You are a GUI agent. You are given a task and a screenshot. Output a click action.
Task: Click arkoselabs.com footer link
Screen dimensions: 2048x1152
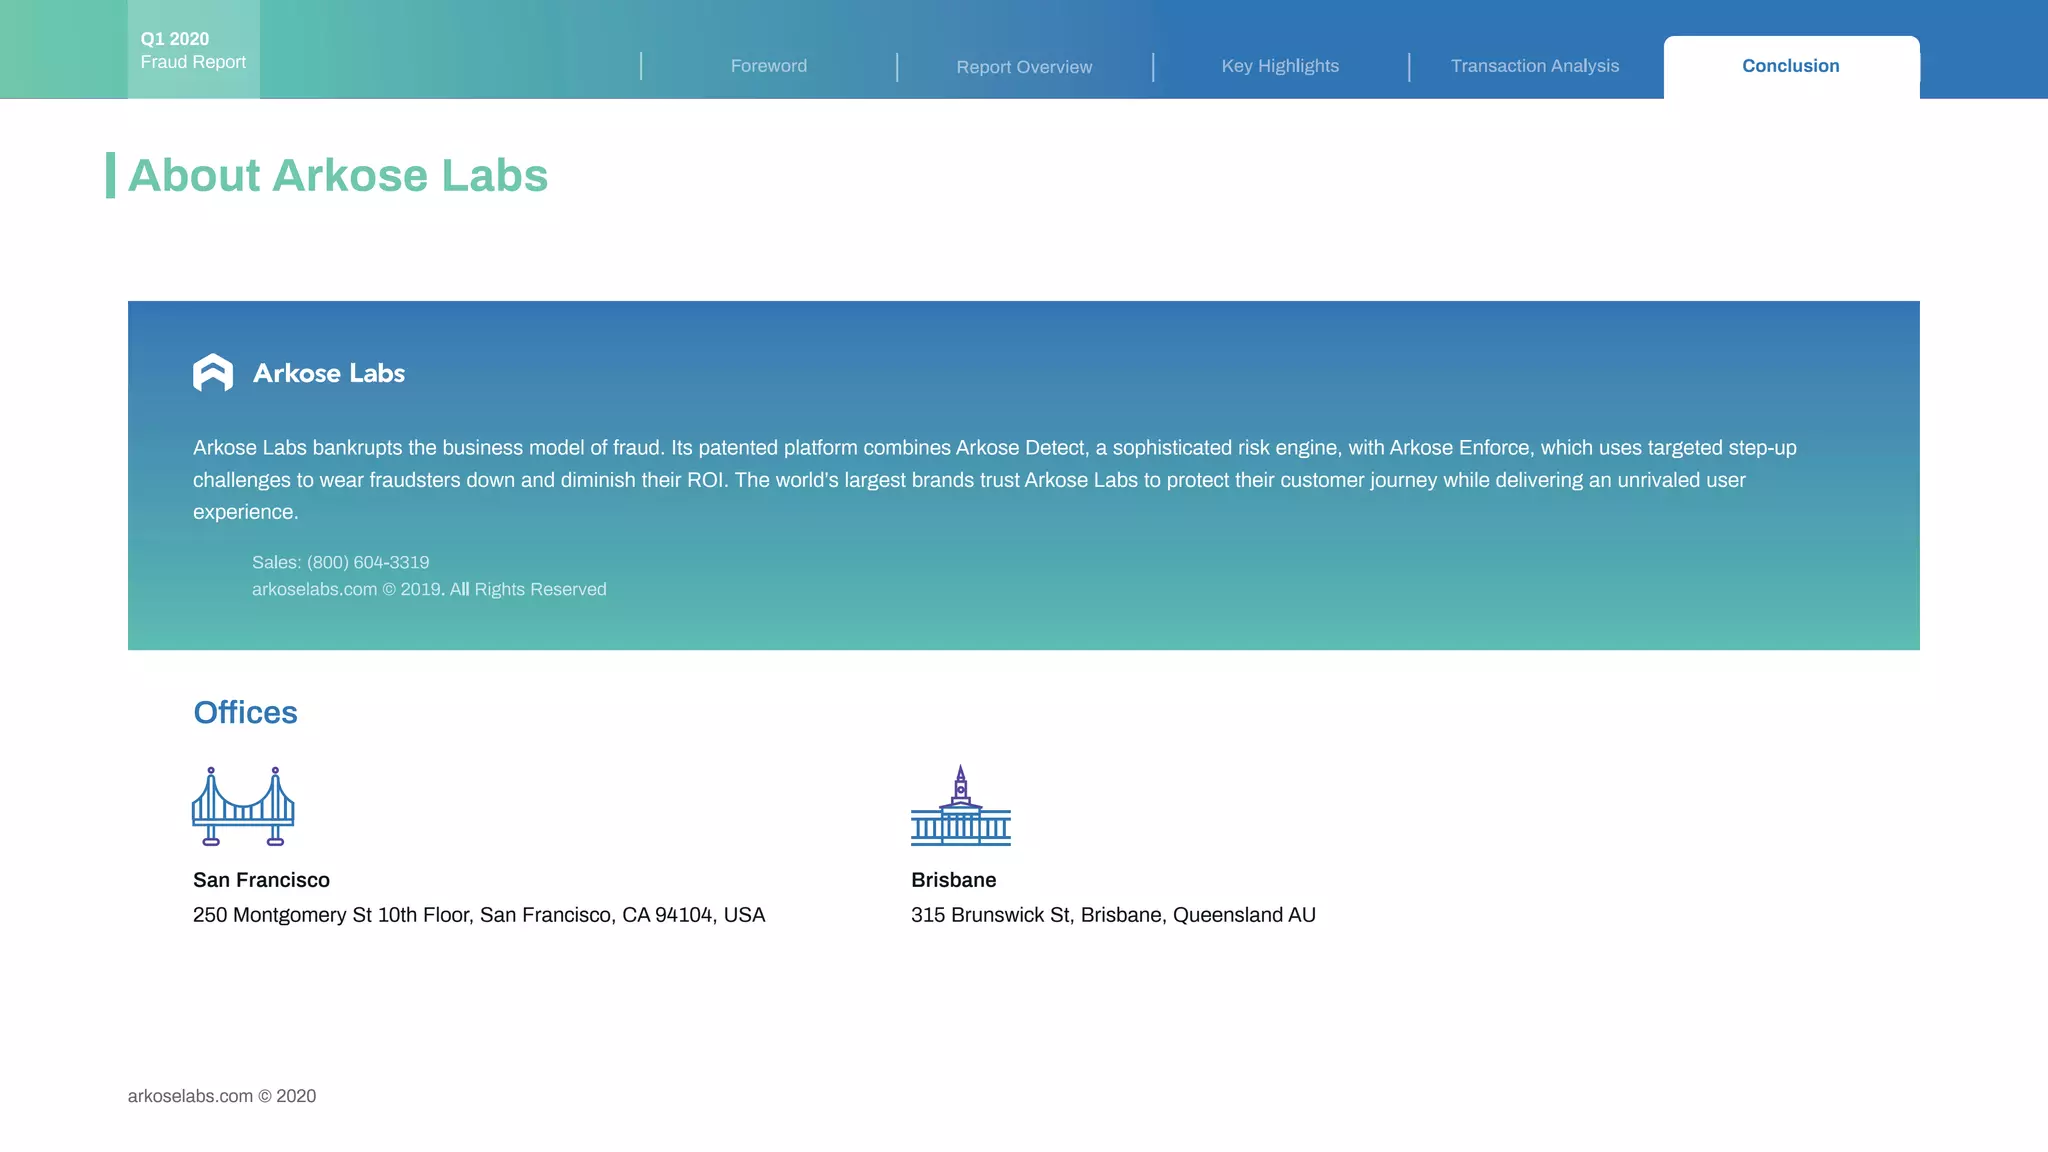pyautogui.click(x=190, y=1096)
